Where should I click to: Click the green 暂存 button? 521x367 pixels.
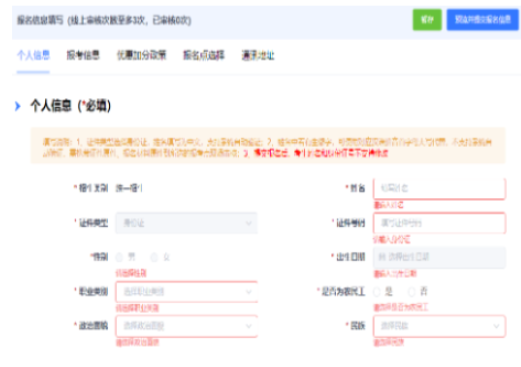click(x=427, y=20)
